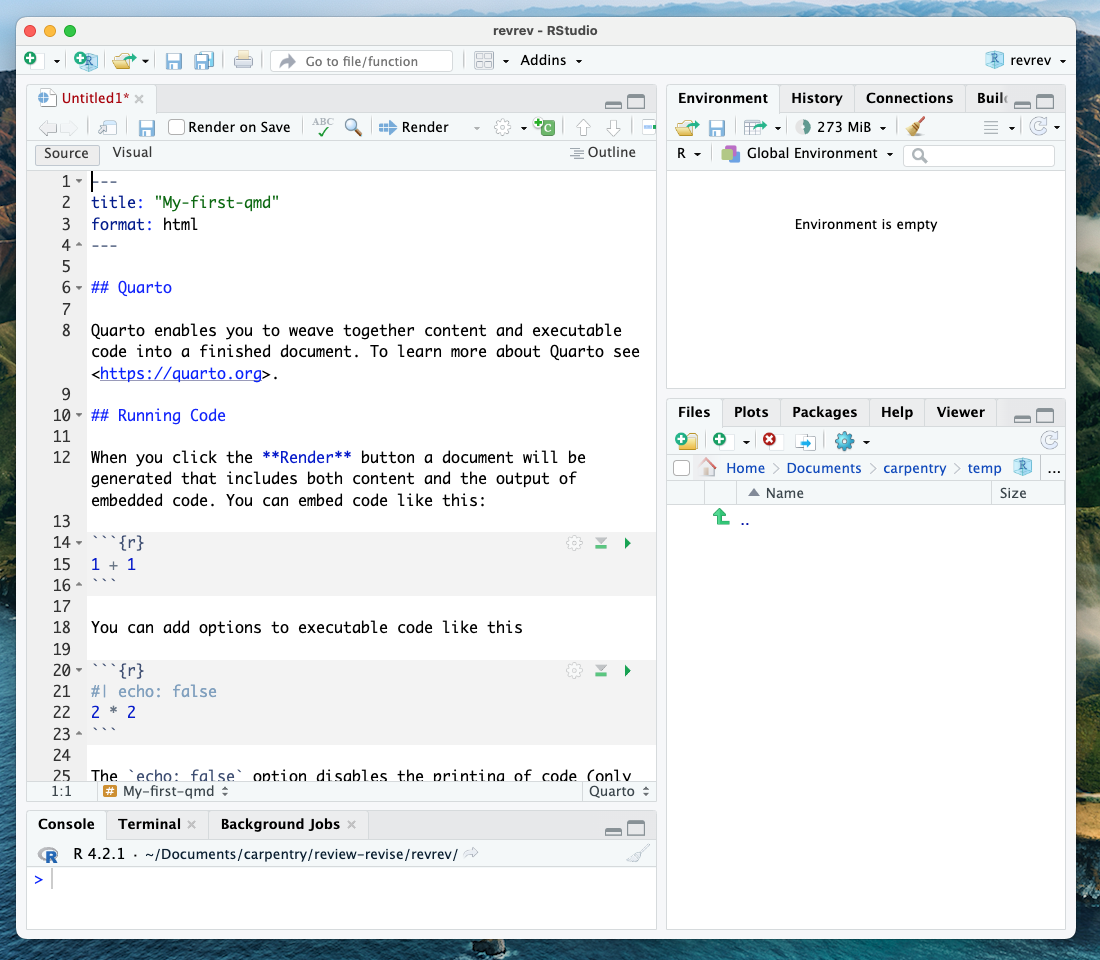Expand Global Environment dropdown
The width and height of the screenshot is (1100, 960).
click(807, 153)
